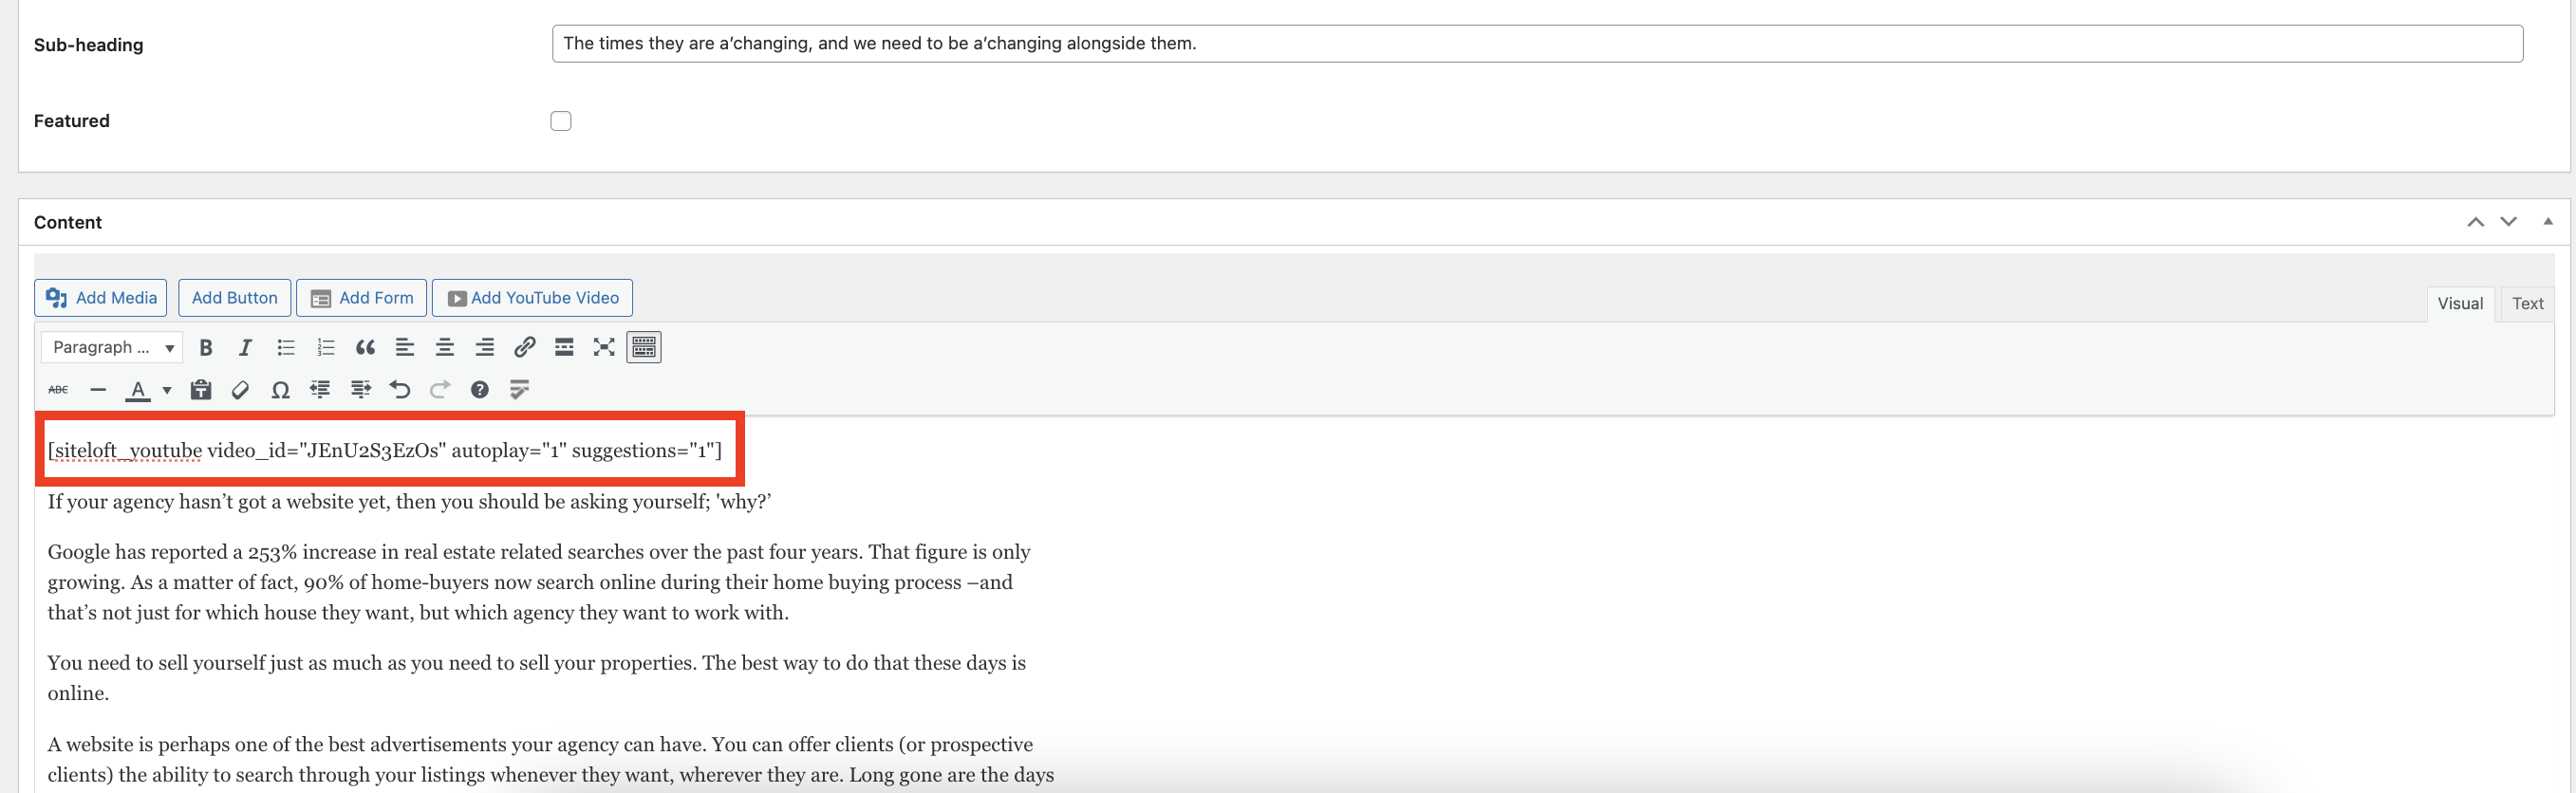Insert the Read More tag
The width and height of the screenshot is (2576, 793).
[x=564, y=347]
